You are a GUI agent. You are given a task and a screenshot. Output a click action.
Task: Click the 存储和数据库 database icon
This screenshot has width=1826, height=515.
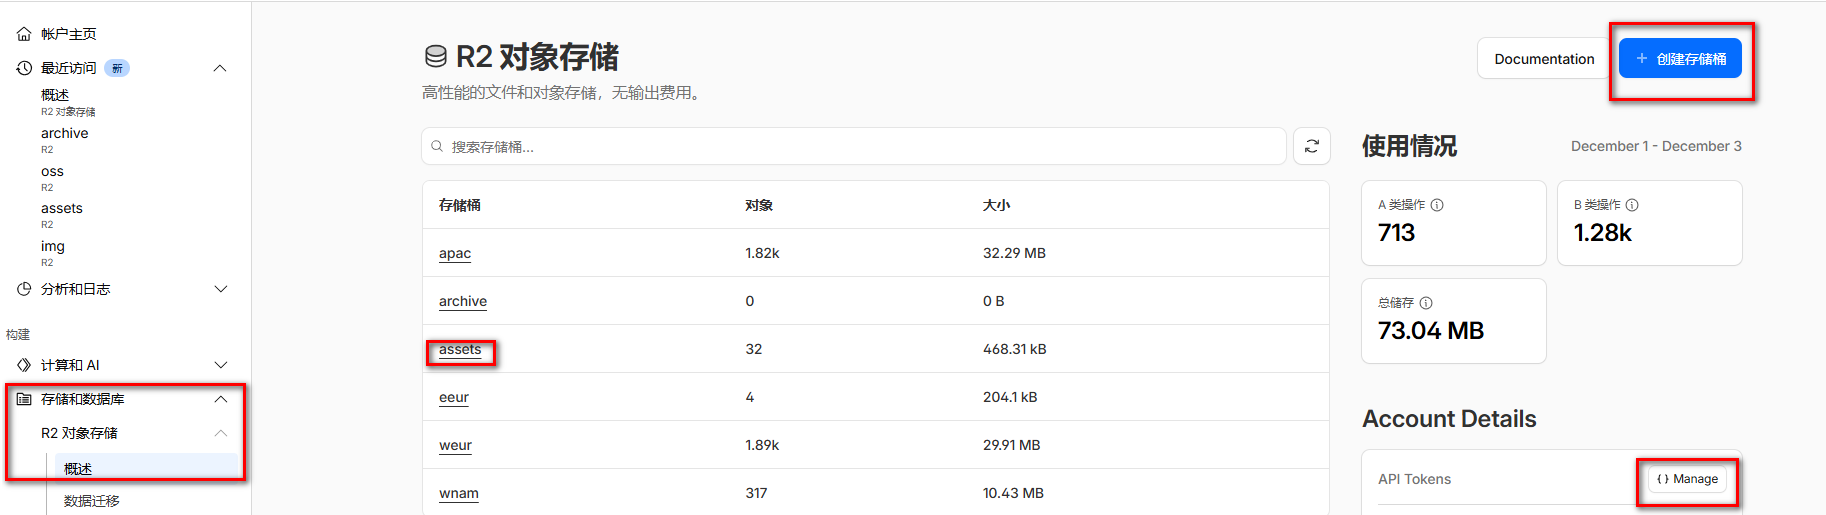click(x=24, y=399)
